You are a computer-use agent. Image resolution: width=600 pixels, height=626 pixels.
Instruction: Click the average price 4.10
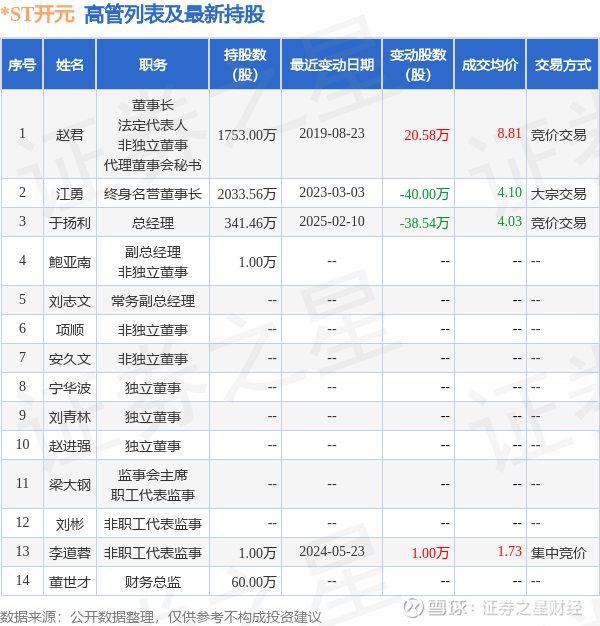(509, 192)
